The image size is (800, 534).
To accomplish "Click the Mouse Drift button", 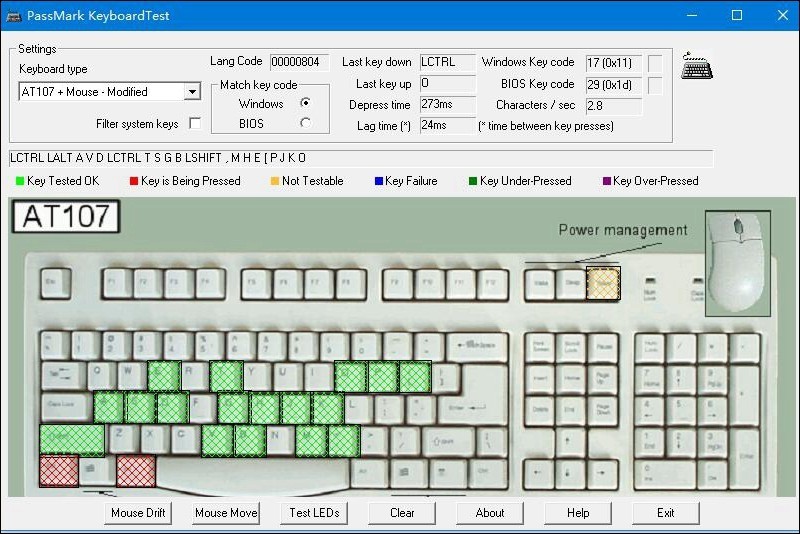I will tap(138, 513).
